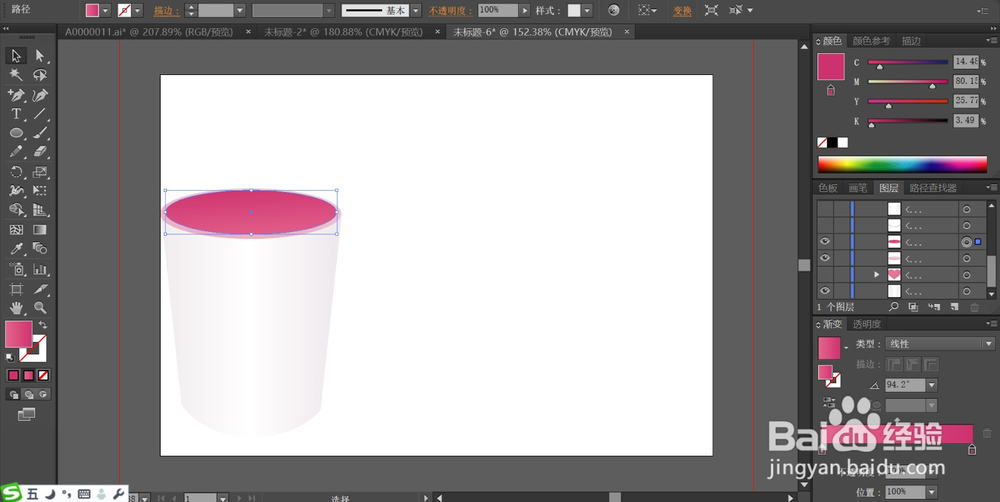Screen dimensions: 1000x502
Task: Open the gradient angle 94.2° dropdown
Action: point(932,385)
